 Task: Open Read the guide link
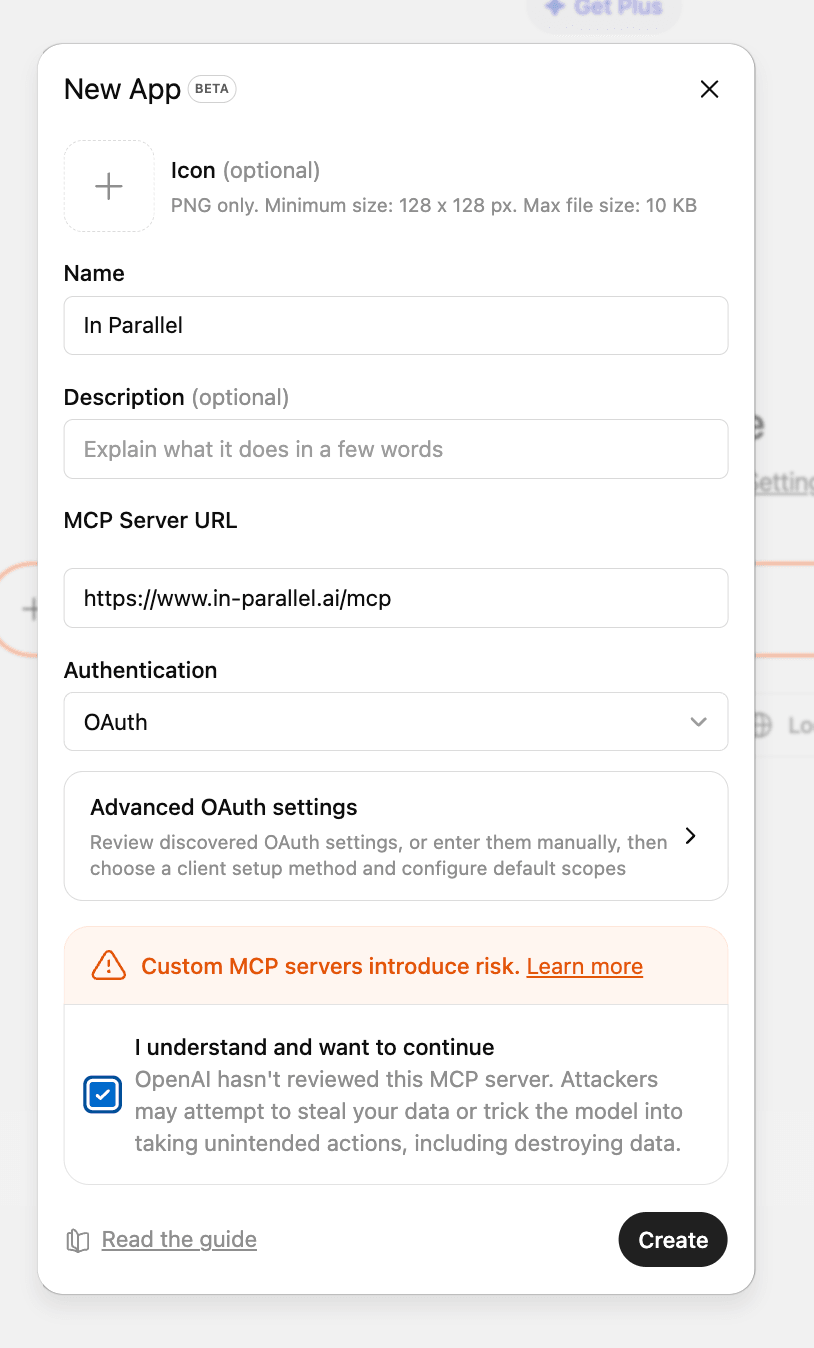[x=179, y=1240]
